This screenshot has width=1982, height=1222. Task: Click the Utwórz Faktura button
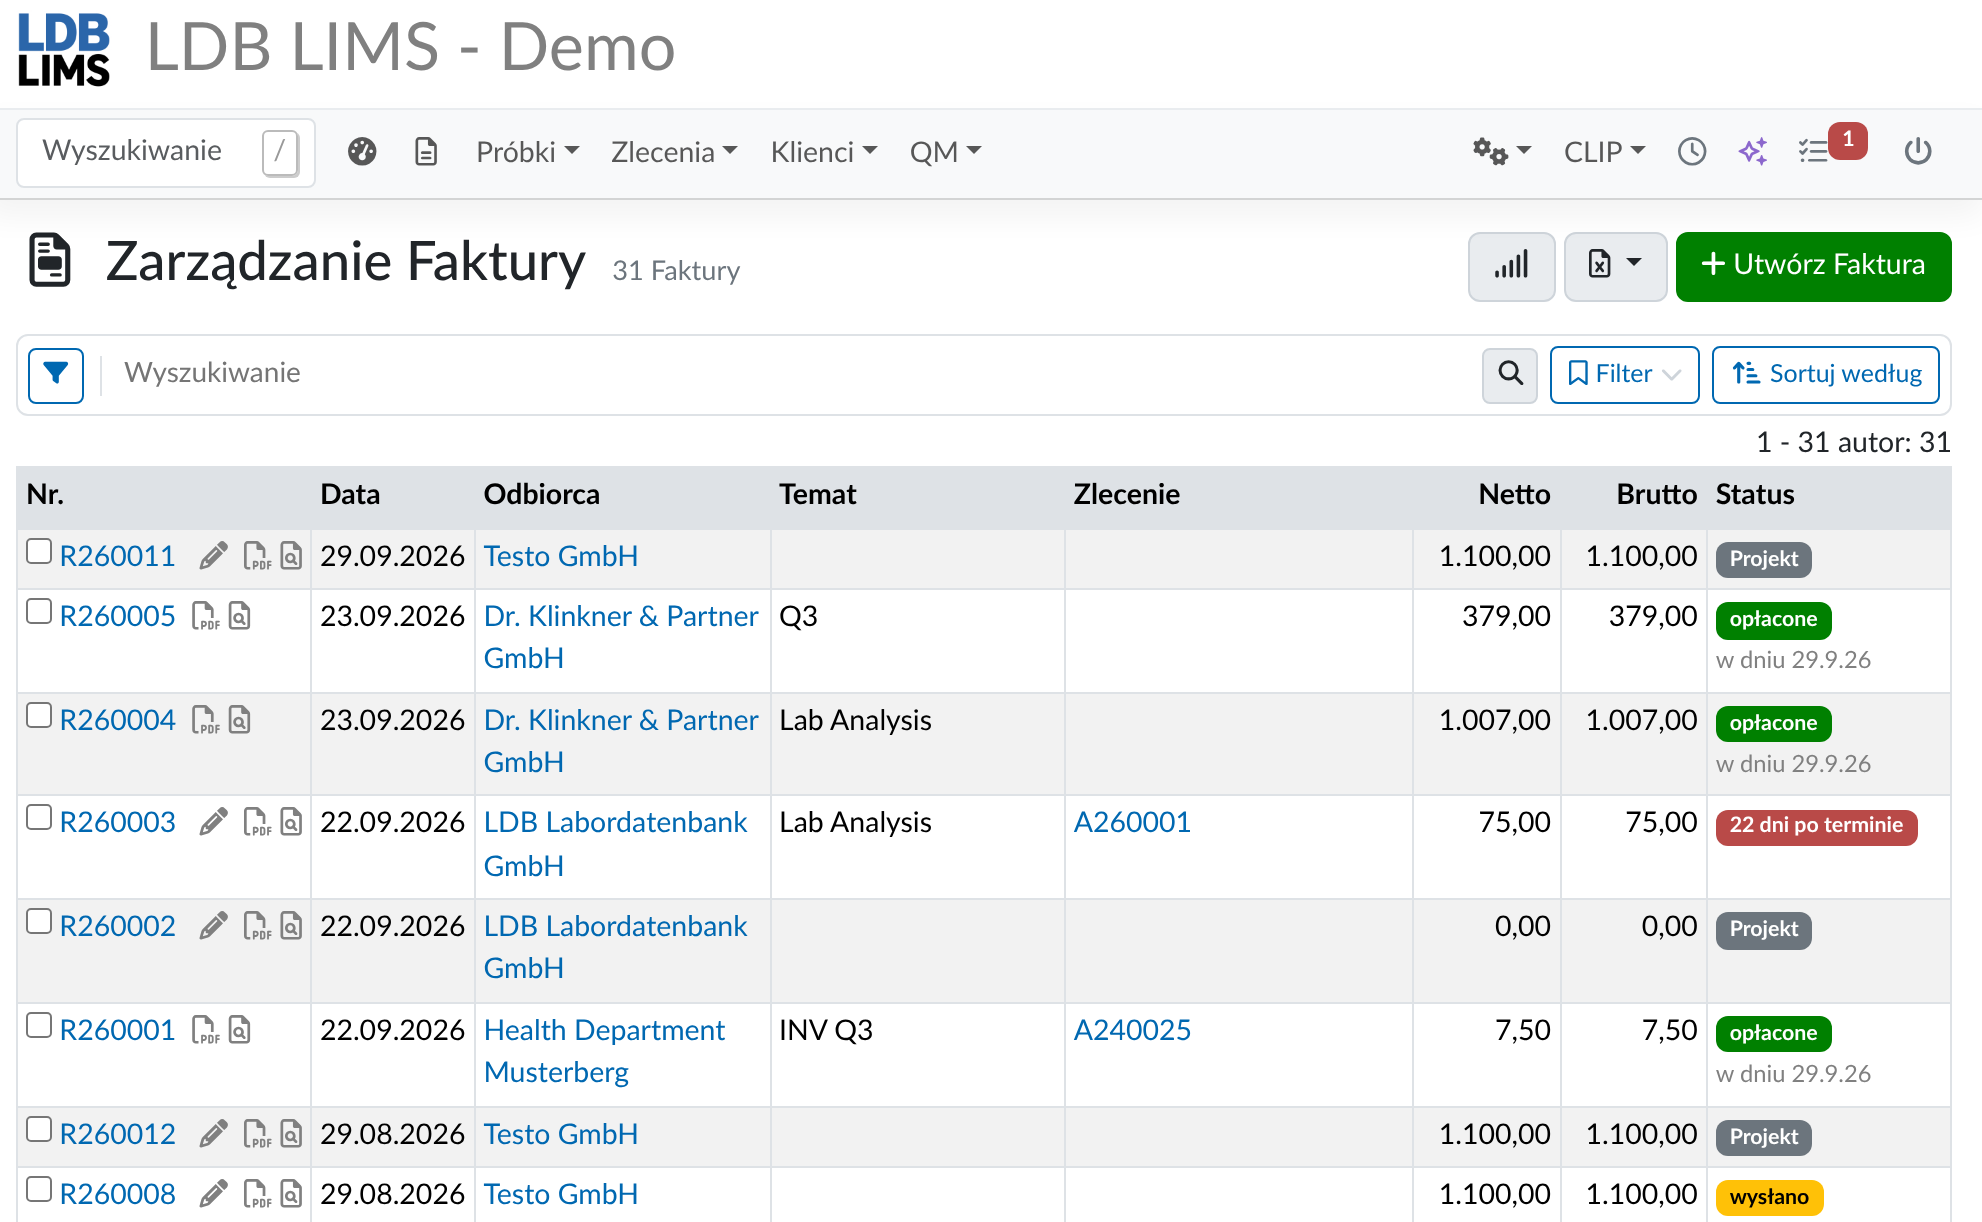[1813, 266]
